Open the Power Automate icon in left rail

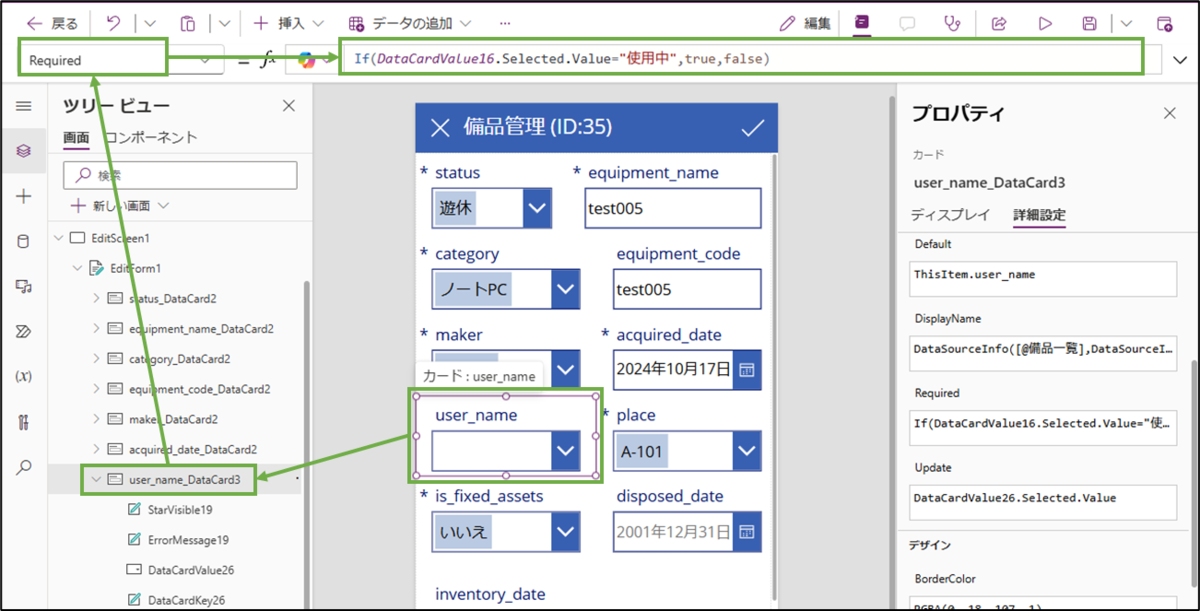click(x=24, y=331)
